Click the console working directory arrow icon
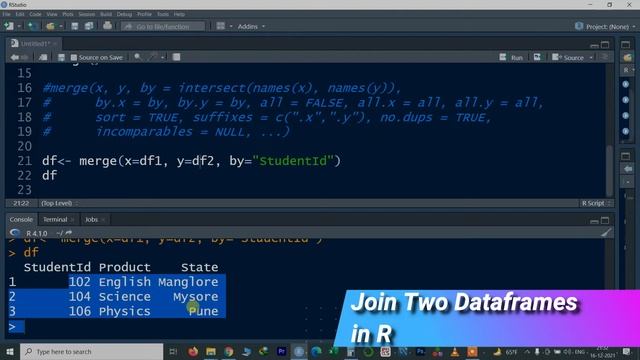Image resolution: width=640 pixels, height=360 pixels. click(68, 233)
